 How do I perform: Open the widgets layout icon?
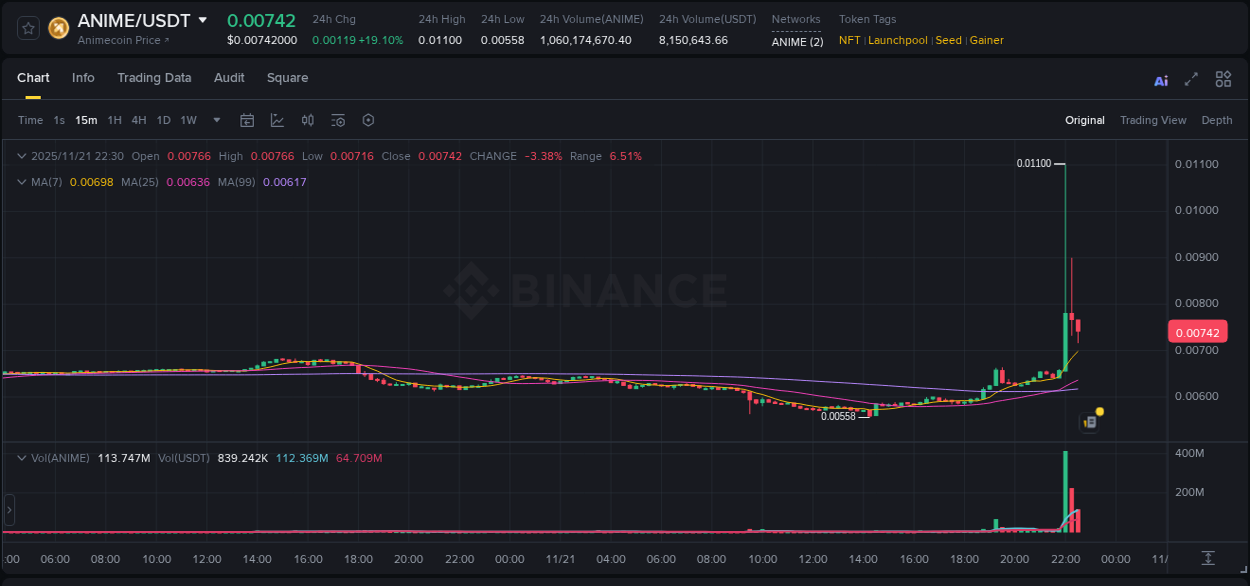(x=1223, y=79)
